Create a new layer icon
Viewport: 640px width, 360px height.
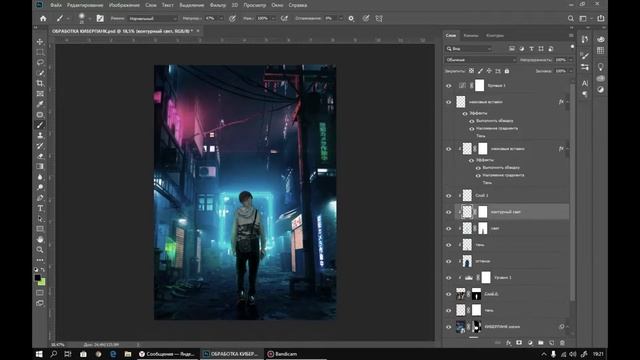551,343
